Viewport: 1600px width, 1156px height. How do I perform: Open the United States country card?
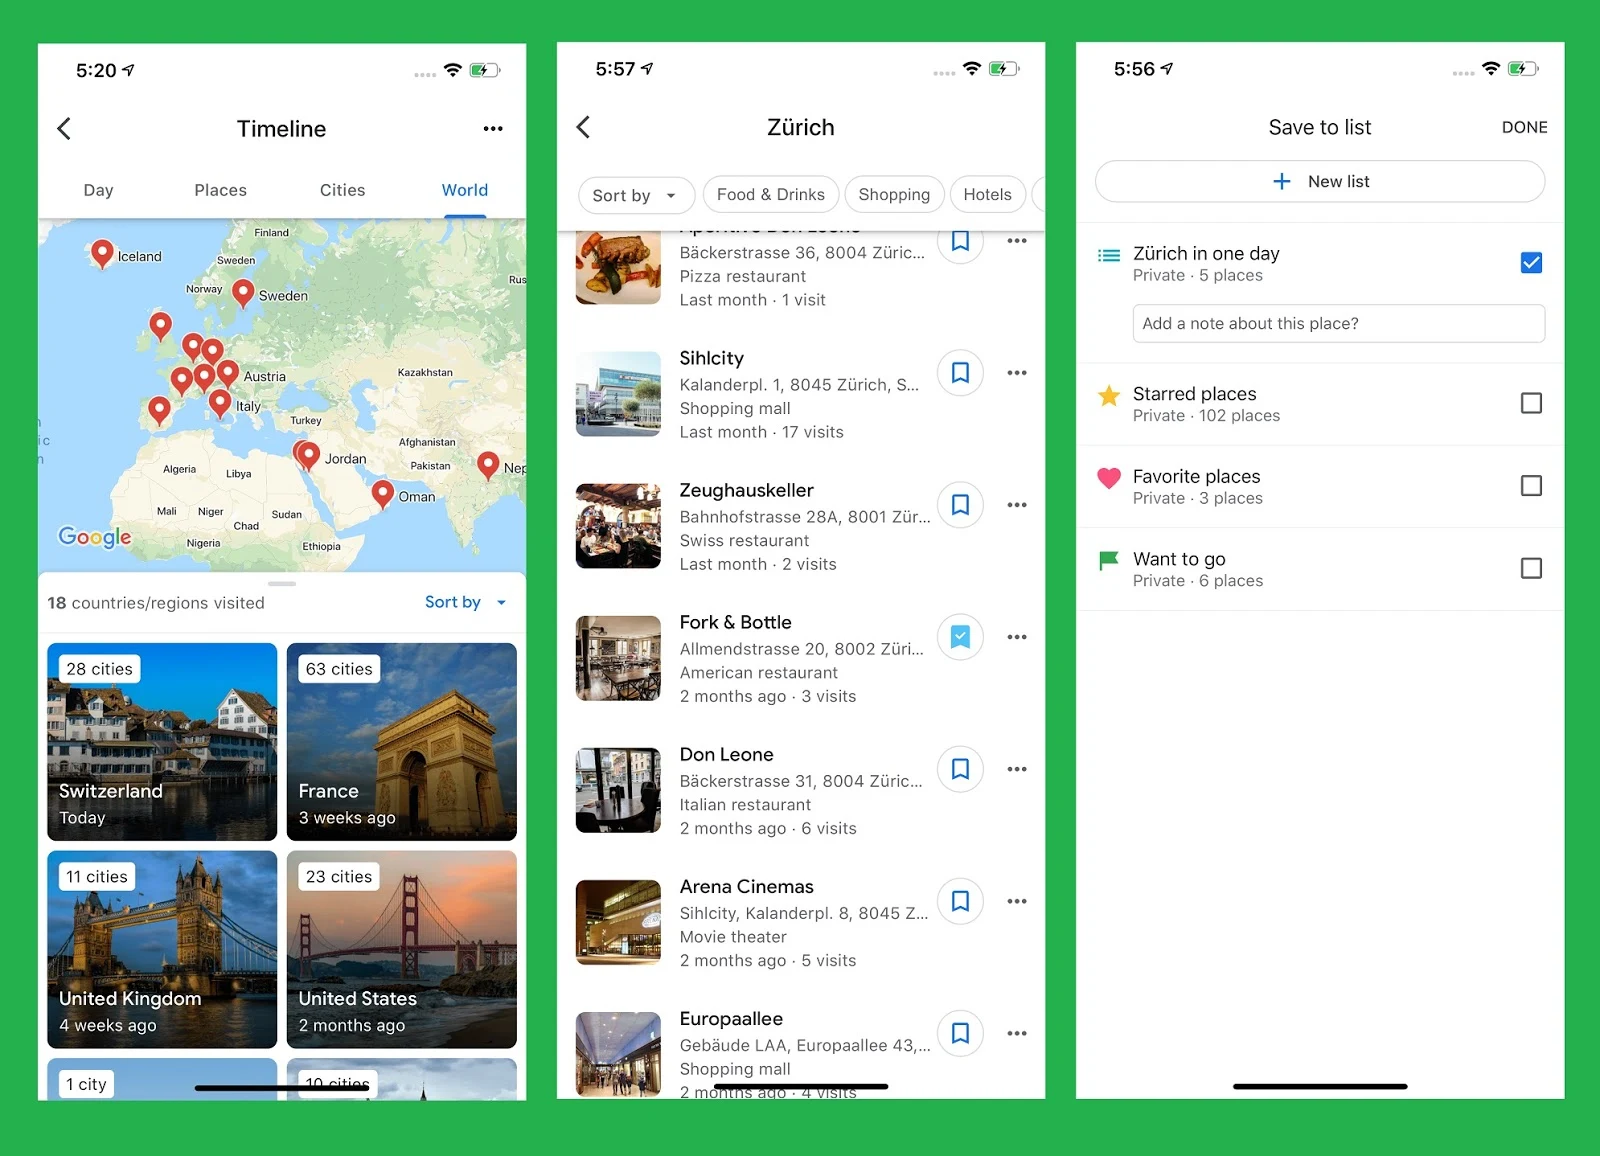pos(401,949)
